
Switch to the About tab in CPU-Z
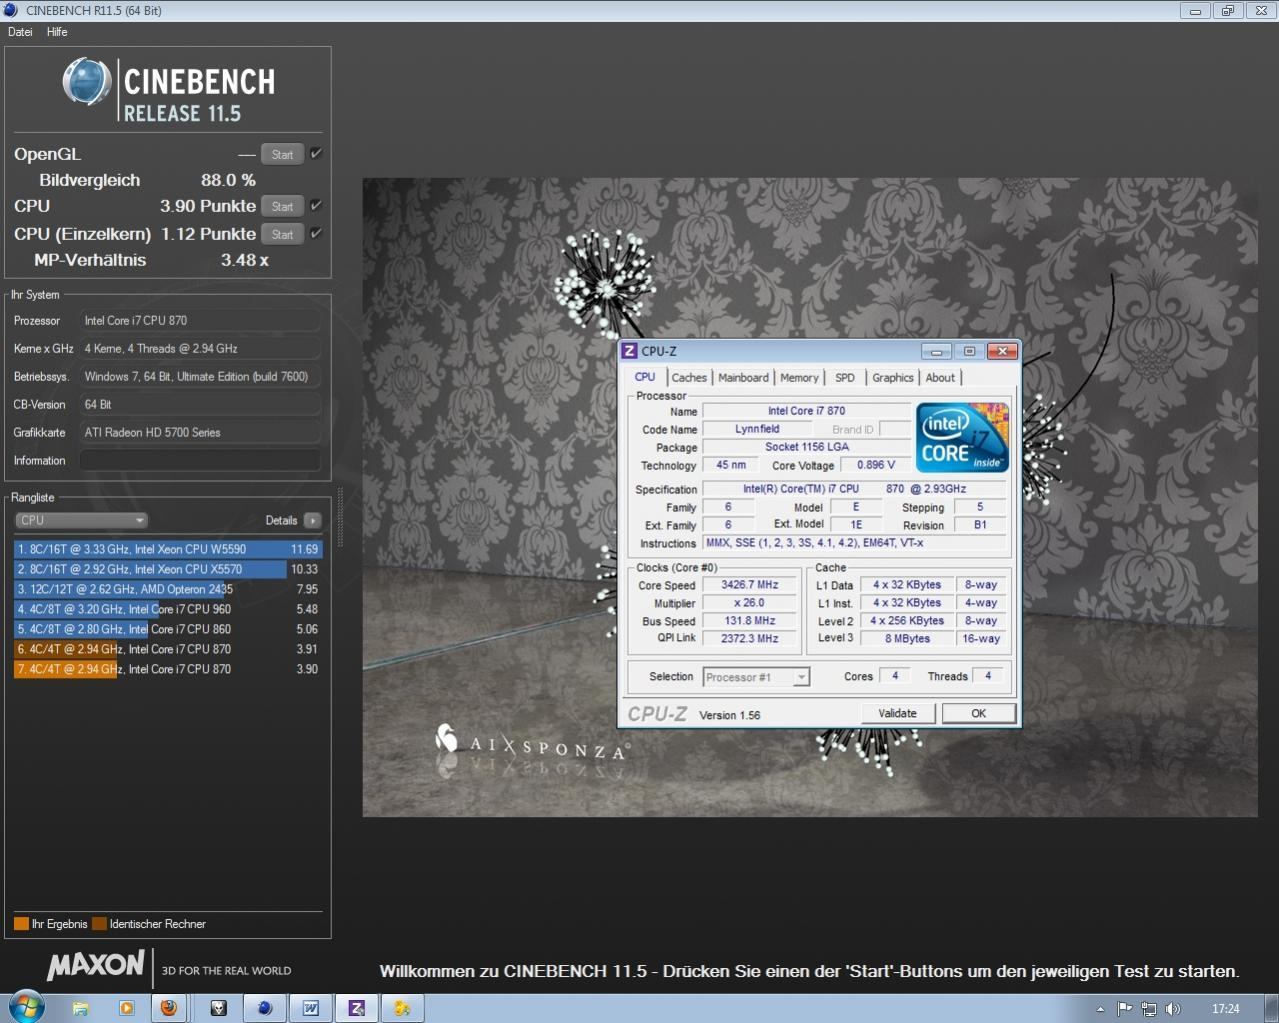click(940, 378)
